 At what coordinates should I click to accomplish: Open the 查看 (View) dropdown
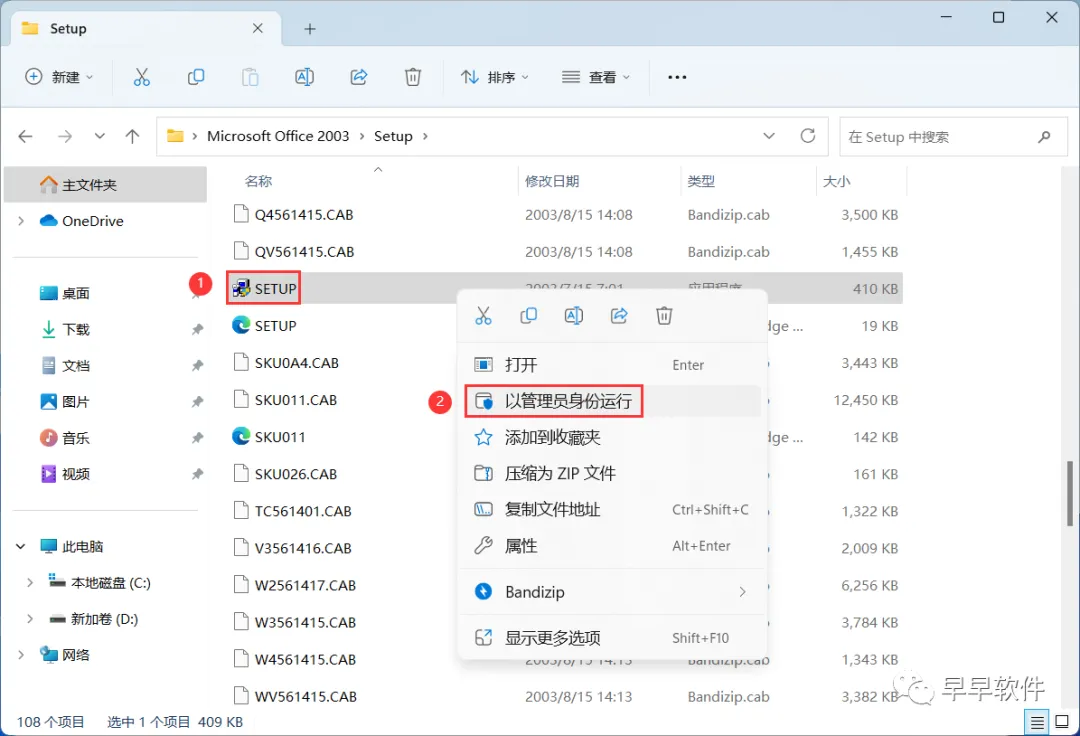596,77
